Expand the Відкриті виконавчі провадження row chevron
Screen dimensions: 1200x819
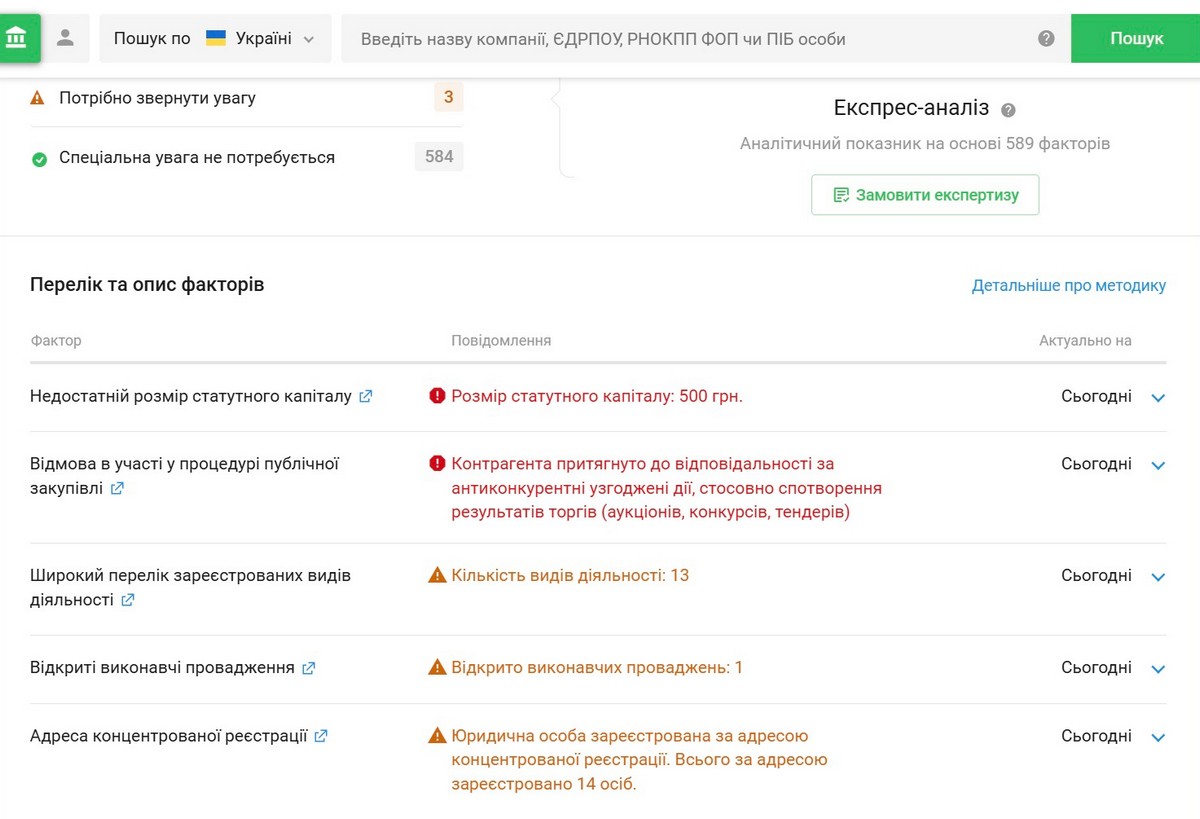click(1158, 669)
